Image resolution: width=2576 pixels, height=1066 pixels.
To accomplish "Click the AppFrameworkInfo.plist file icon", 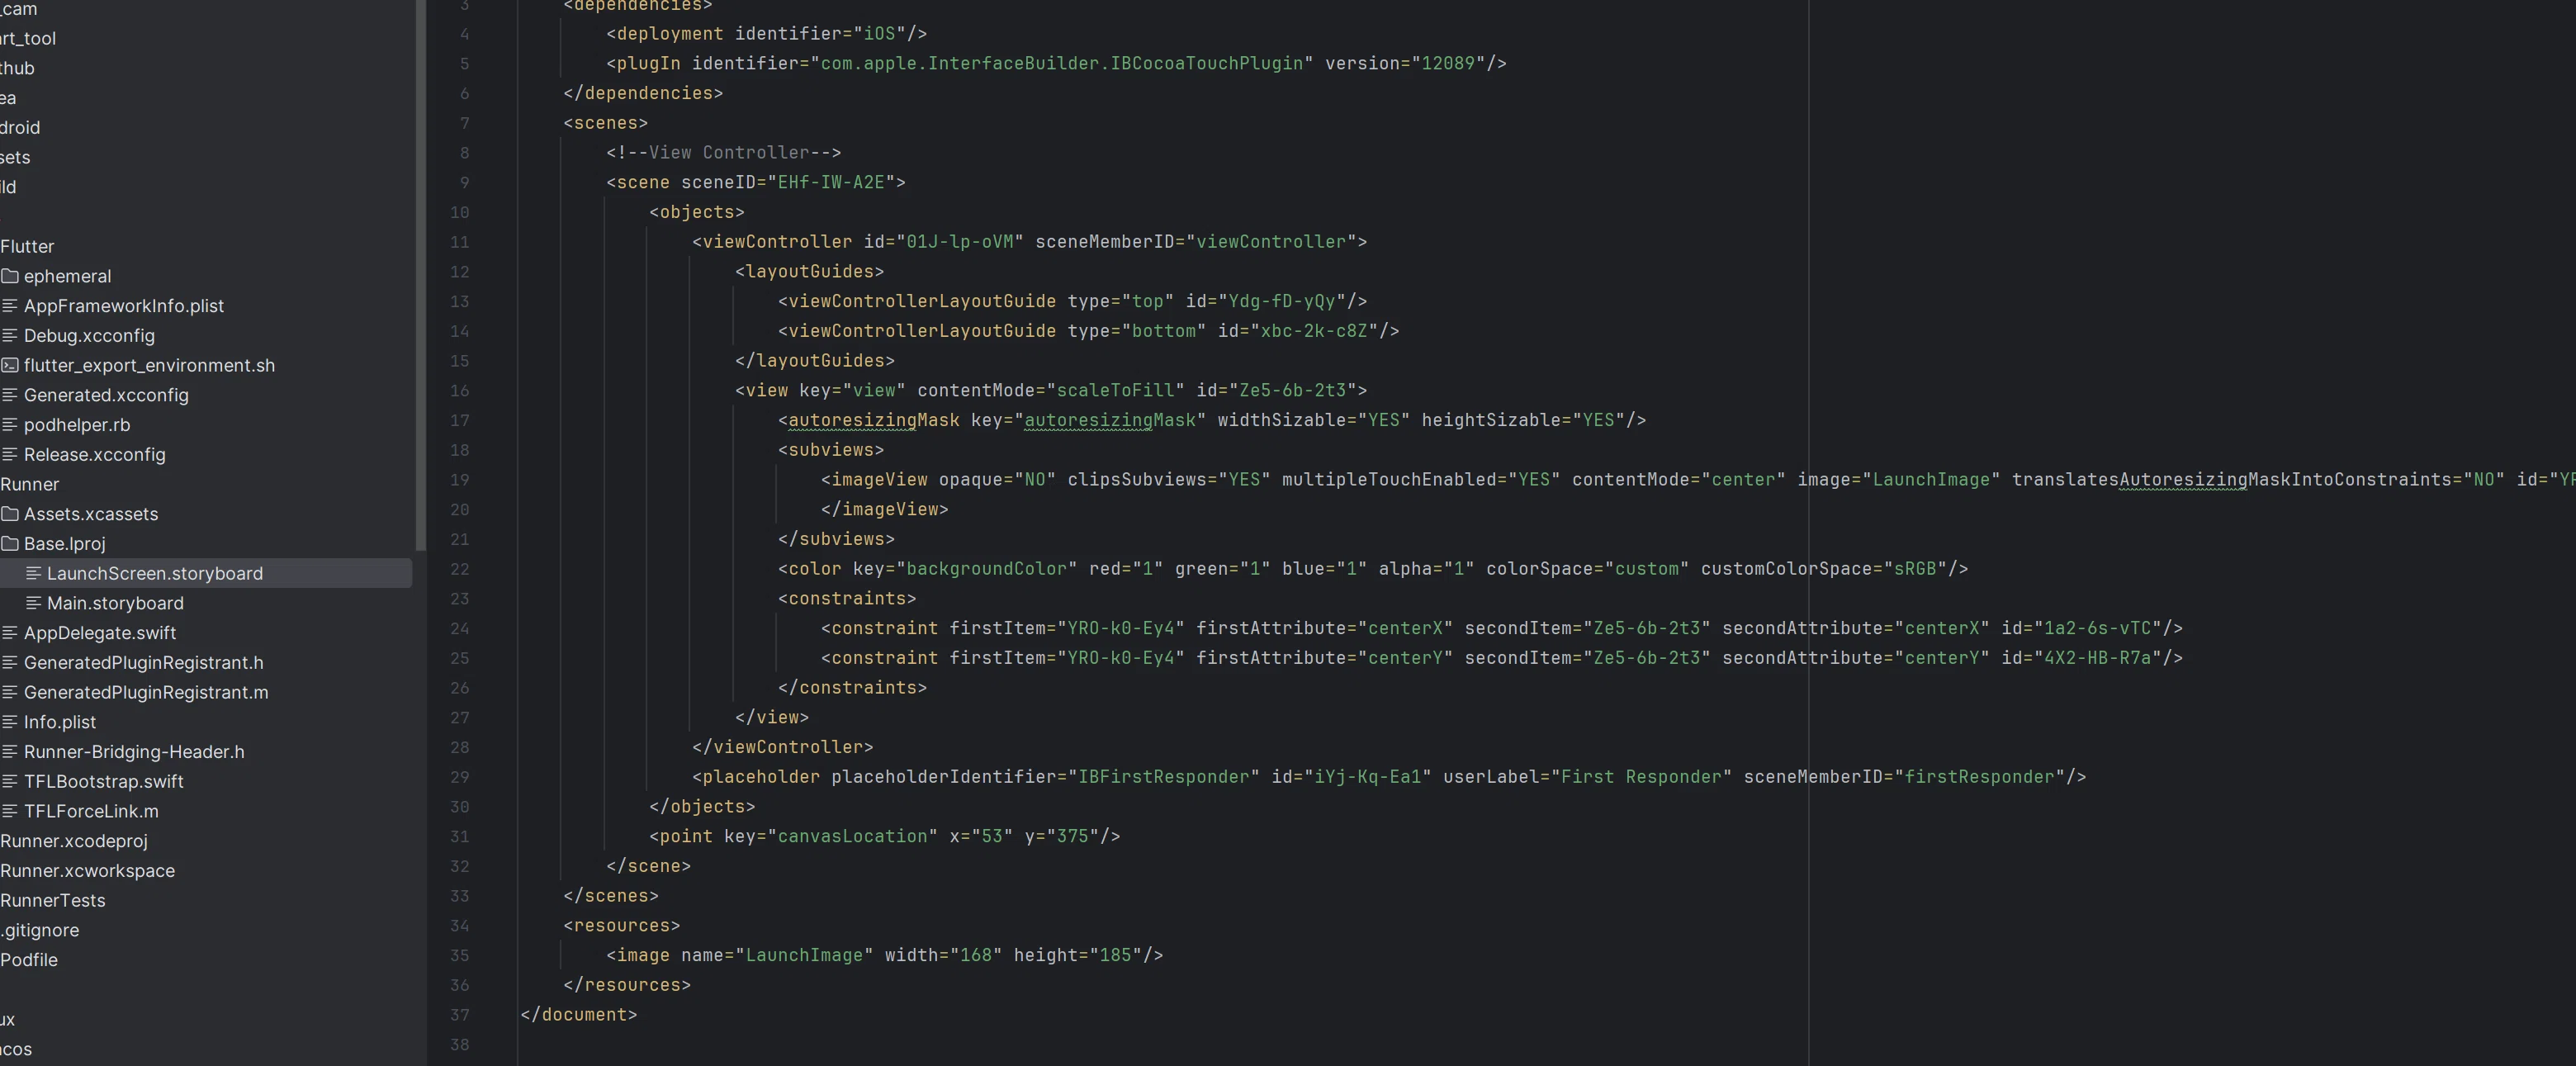I will click(10, 306).
